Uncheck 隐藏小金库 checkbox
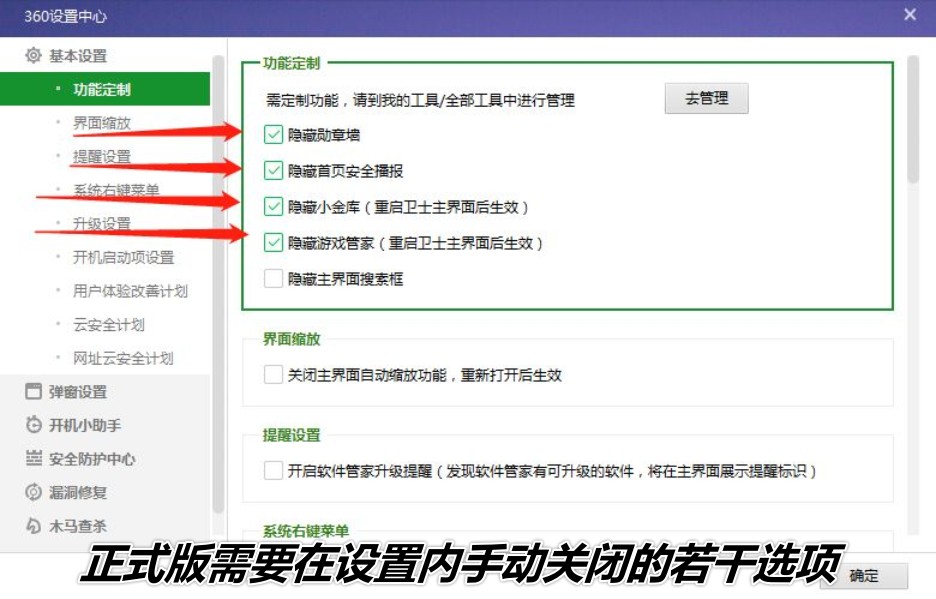Viewport: 936px width, 599px height. [273, 207]
